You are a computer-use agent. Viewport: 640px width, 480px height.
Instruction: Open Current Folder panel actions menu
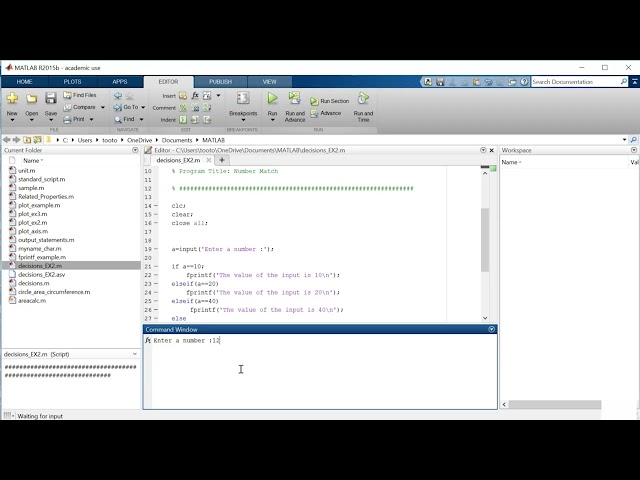point(135,150)
